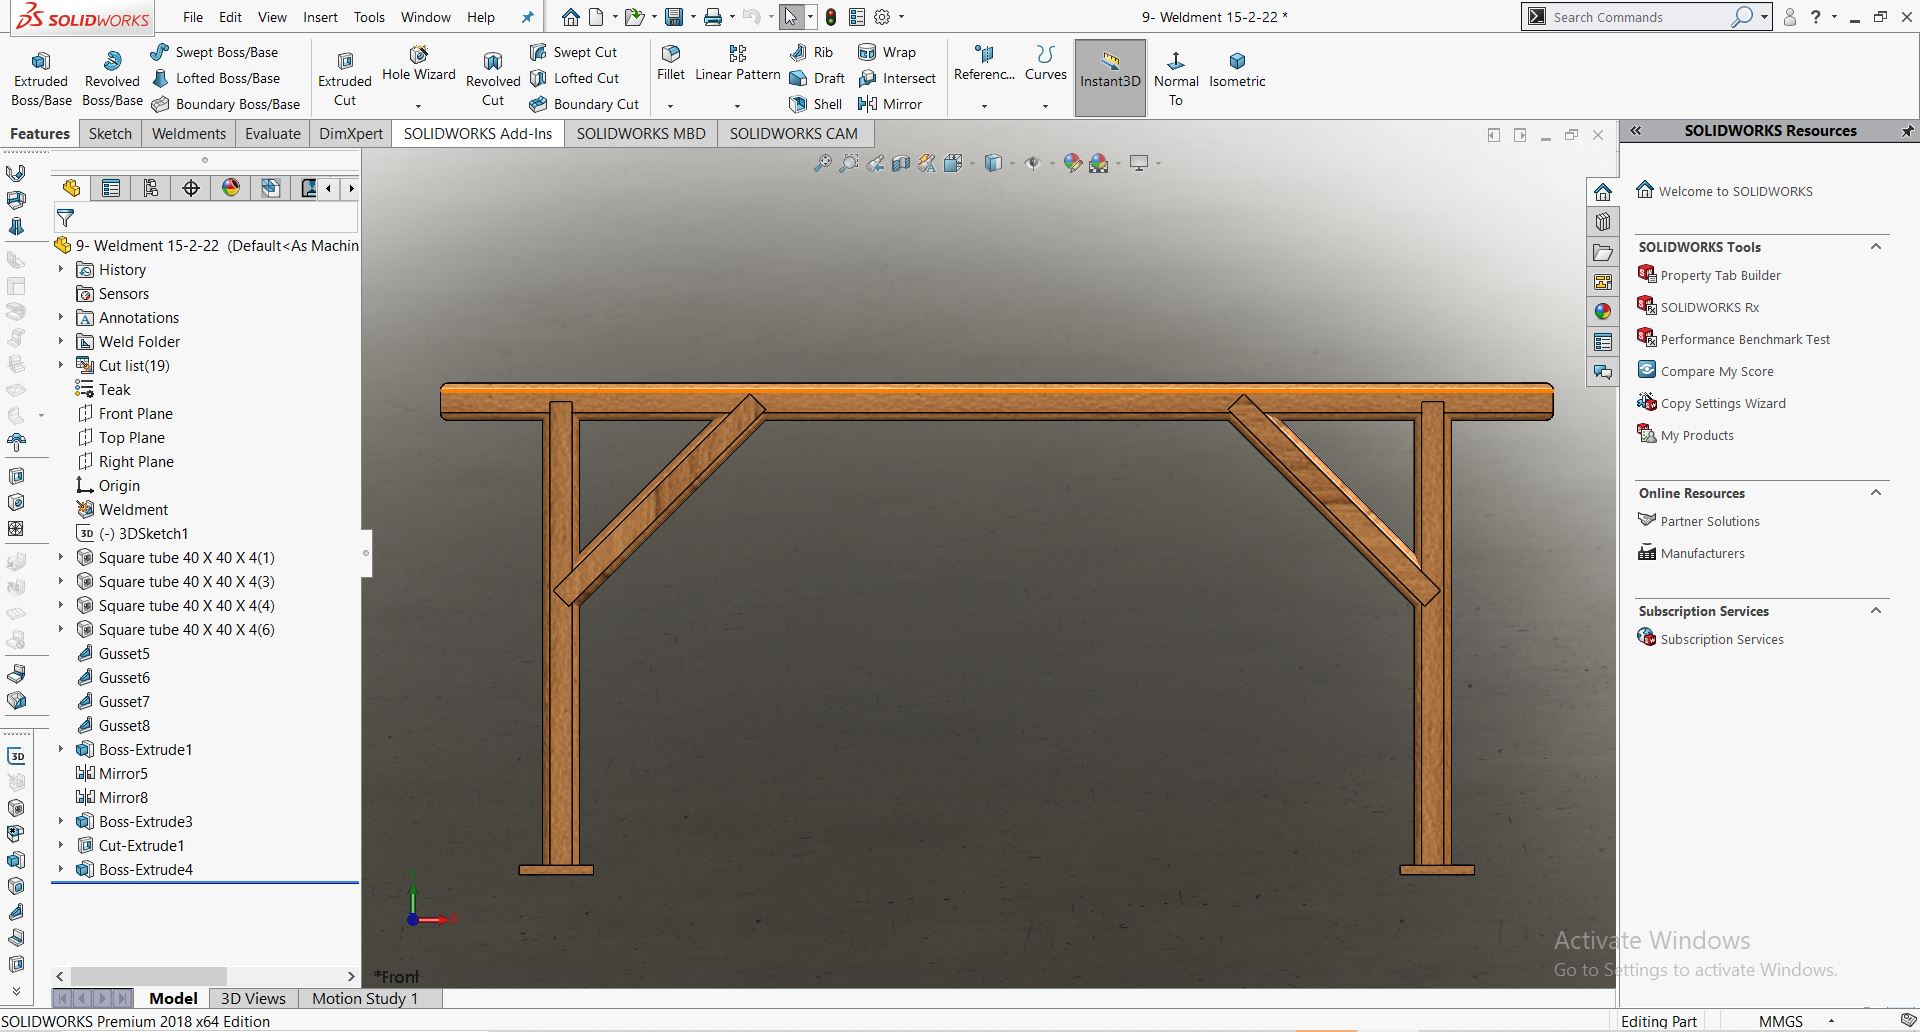
Task: Open the PropertyManager tab icon
Action: point(111,188)
